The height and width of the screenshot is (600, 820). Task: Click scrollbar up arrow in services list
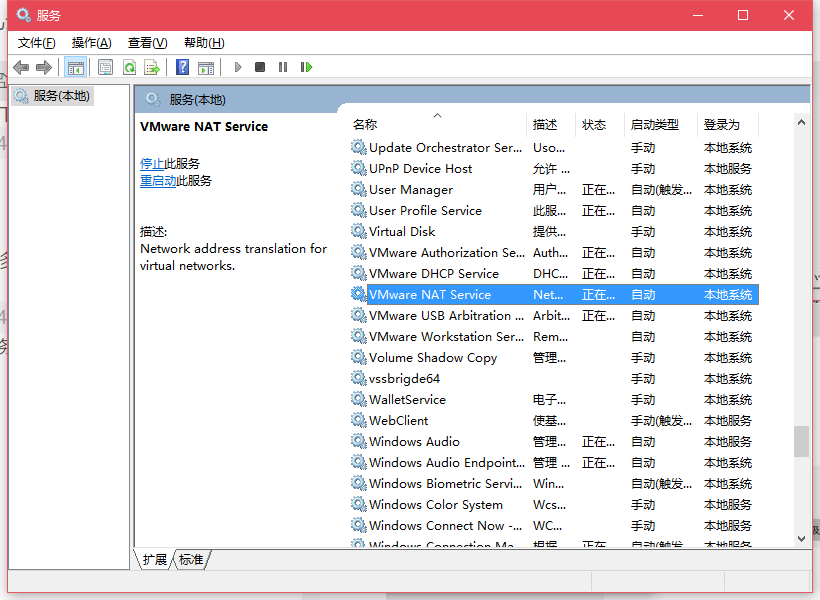(801, 122)
